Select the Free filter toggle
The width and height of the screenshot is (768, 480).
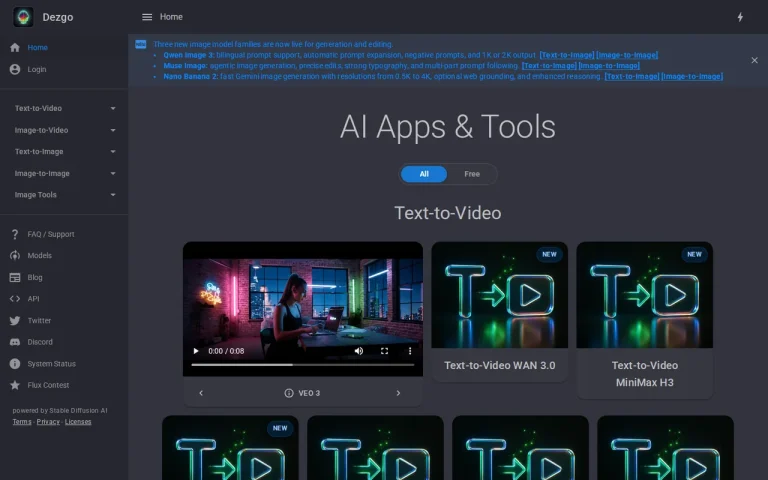(x=472, y=174)
